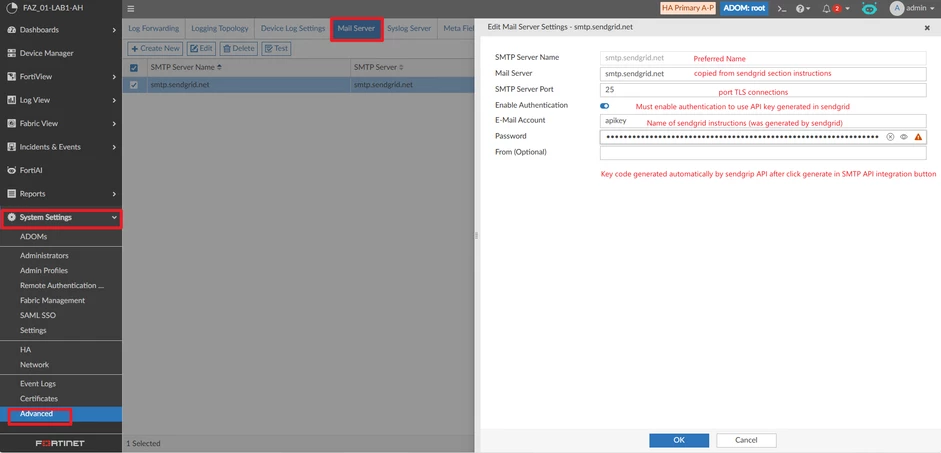
Task: Click the Incidents & Events sidebar icon
Action: click(x=11, y=147)
